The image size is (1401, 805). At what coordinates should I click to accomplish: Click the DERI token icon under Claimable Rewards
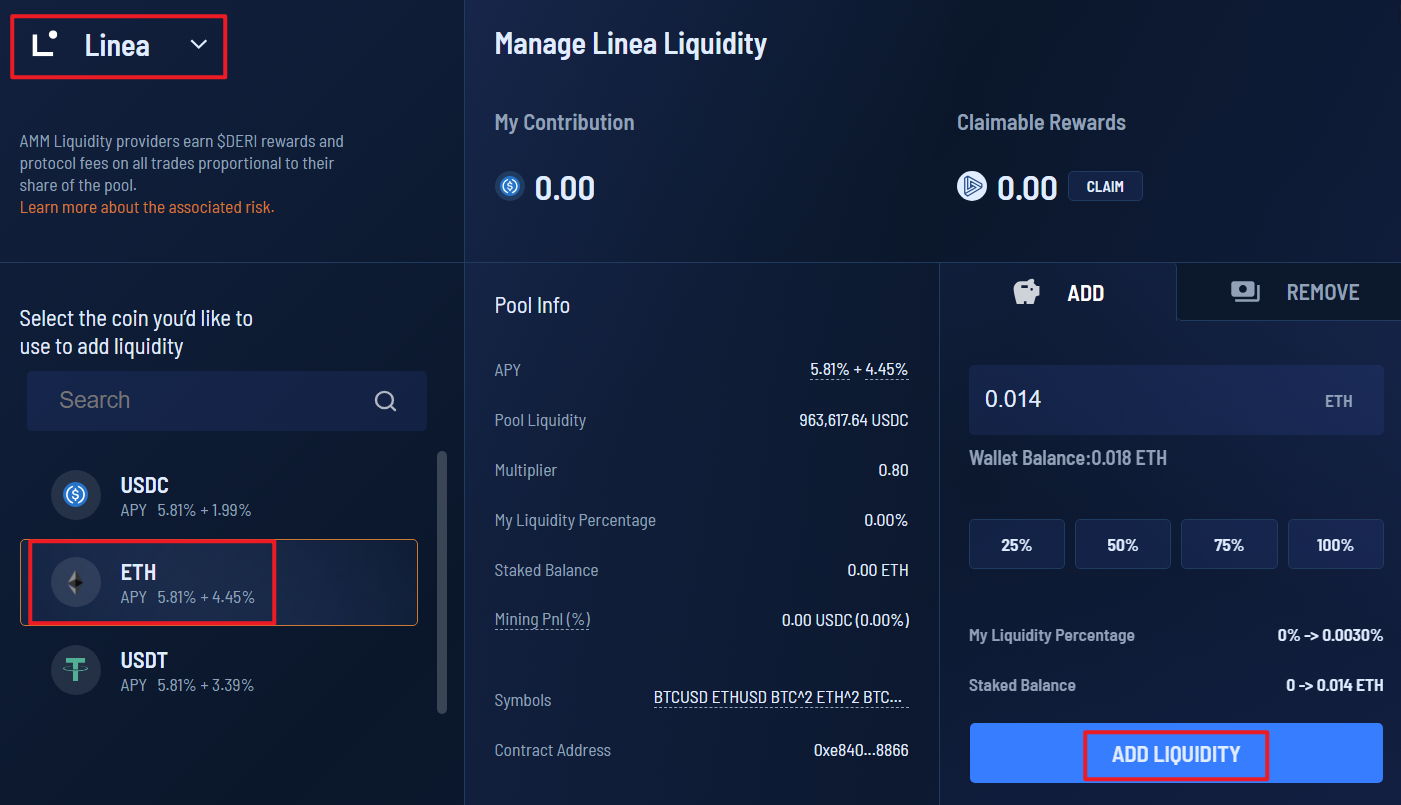pyautogui.click(x=972, y=186)
